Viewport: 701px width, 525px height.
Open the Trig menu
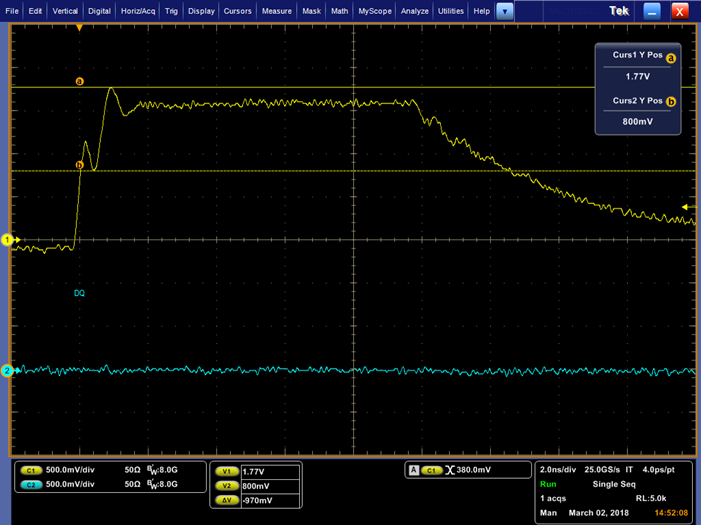tap(171, 11)
